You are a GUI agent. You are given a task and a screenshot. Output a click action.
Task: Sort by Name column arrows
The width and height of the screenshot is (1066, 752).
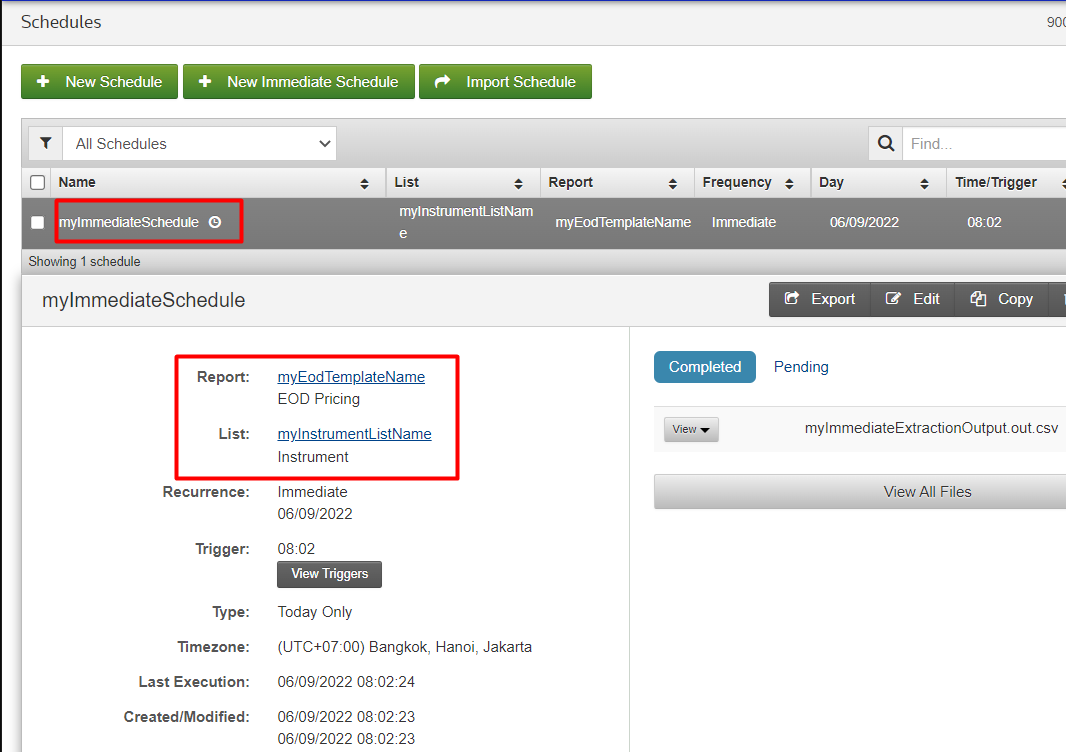(x=365, y=184)
